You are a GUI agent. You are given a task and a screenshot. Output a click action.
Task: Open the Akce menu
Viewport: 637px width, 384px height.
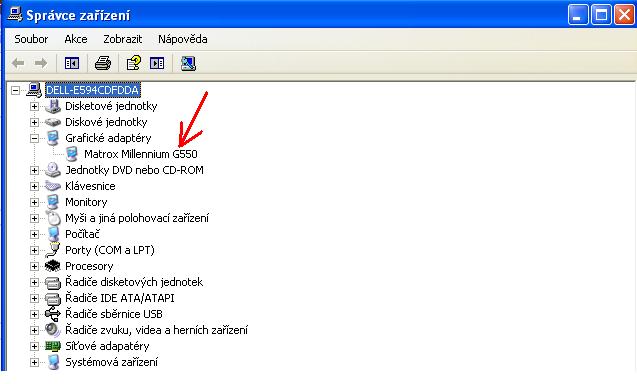point(76,39)
